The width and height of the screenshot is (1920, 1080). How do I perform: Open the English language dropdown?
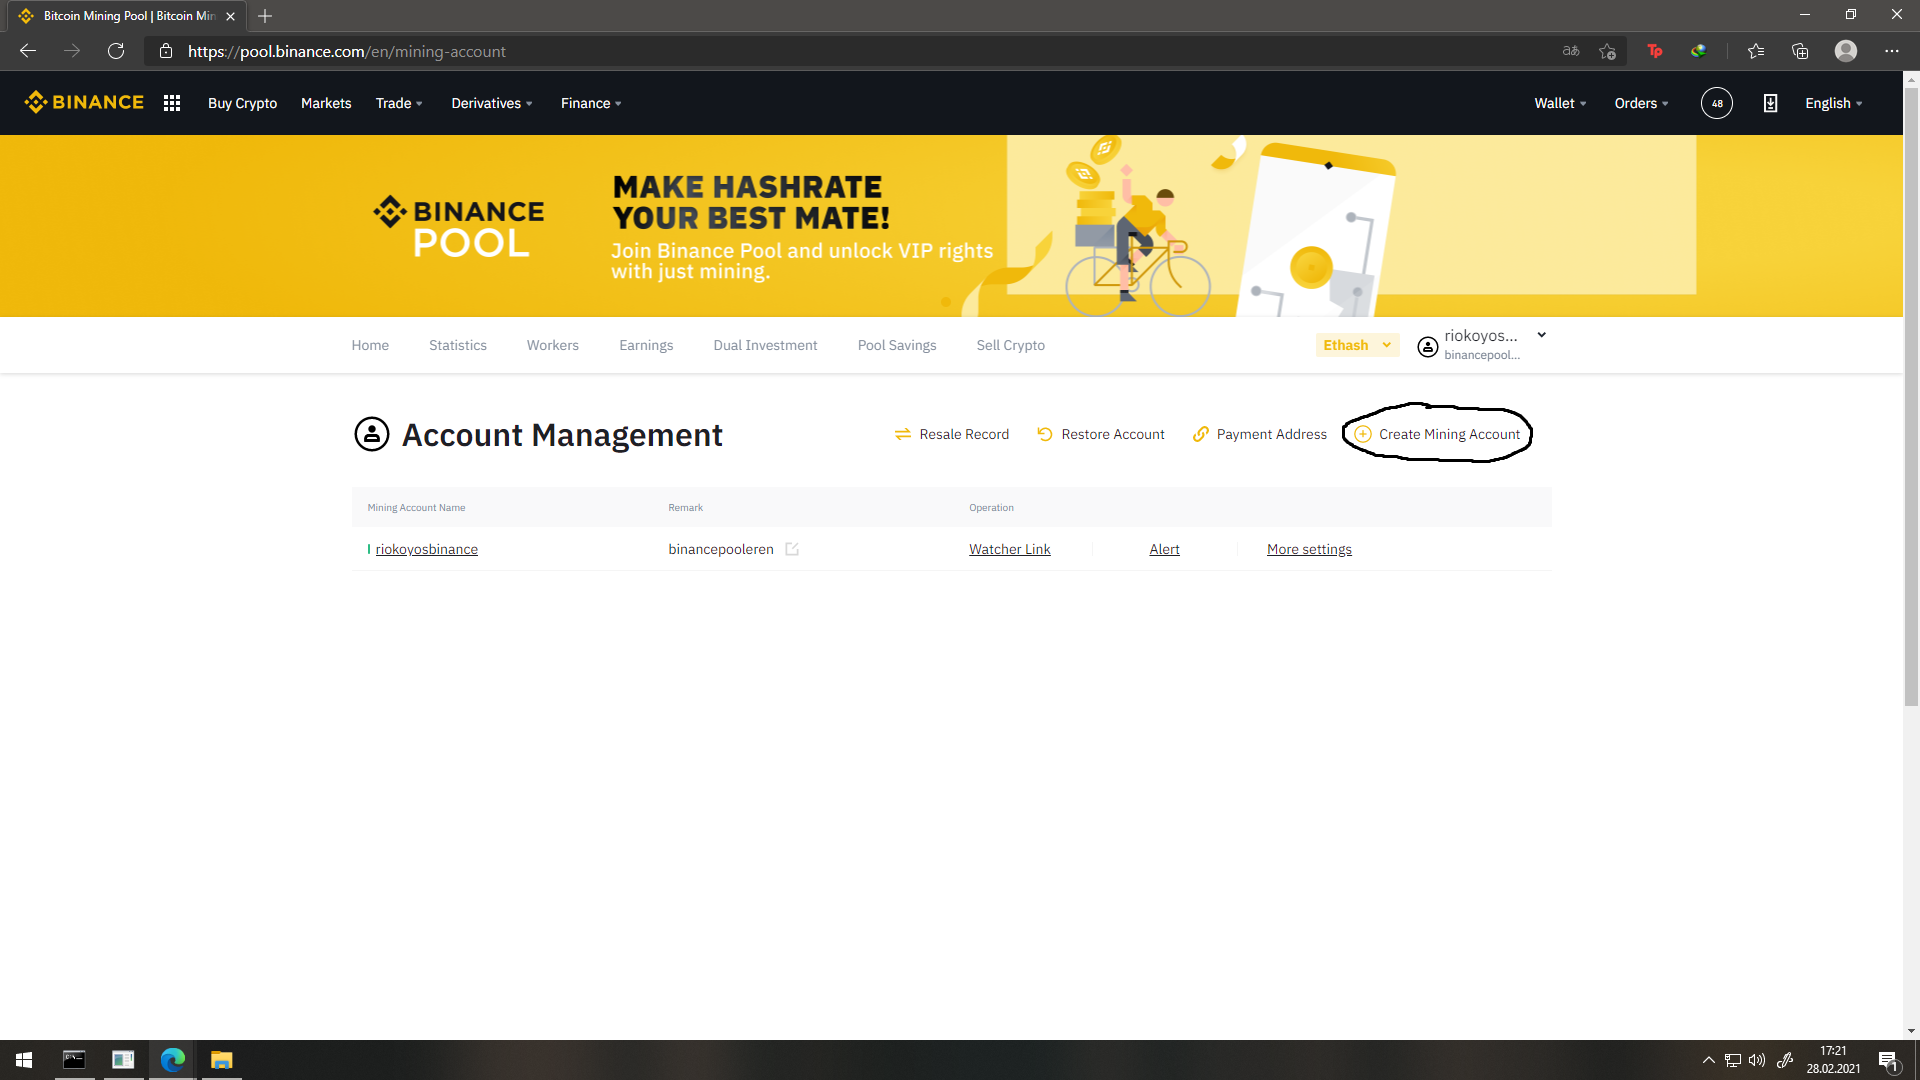(x=1833, y=103)
